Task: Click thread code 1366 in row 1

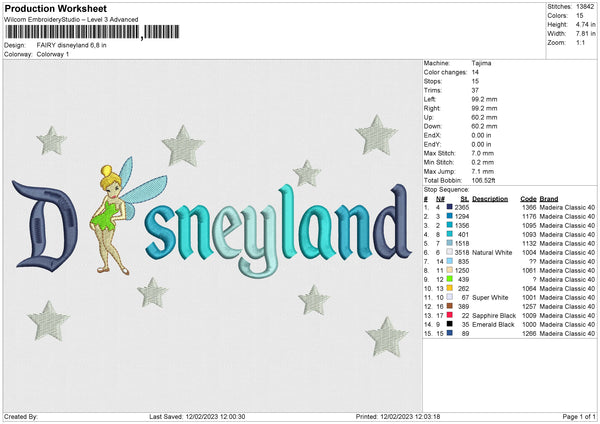Action: tap(529, 207)
